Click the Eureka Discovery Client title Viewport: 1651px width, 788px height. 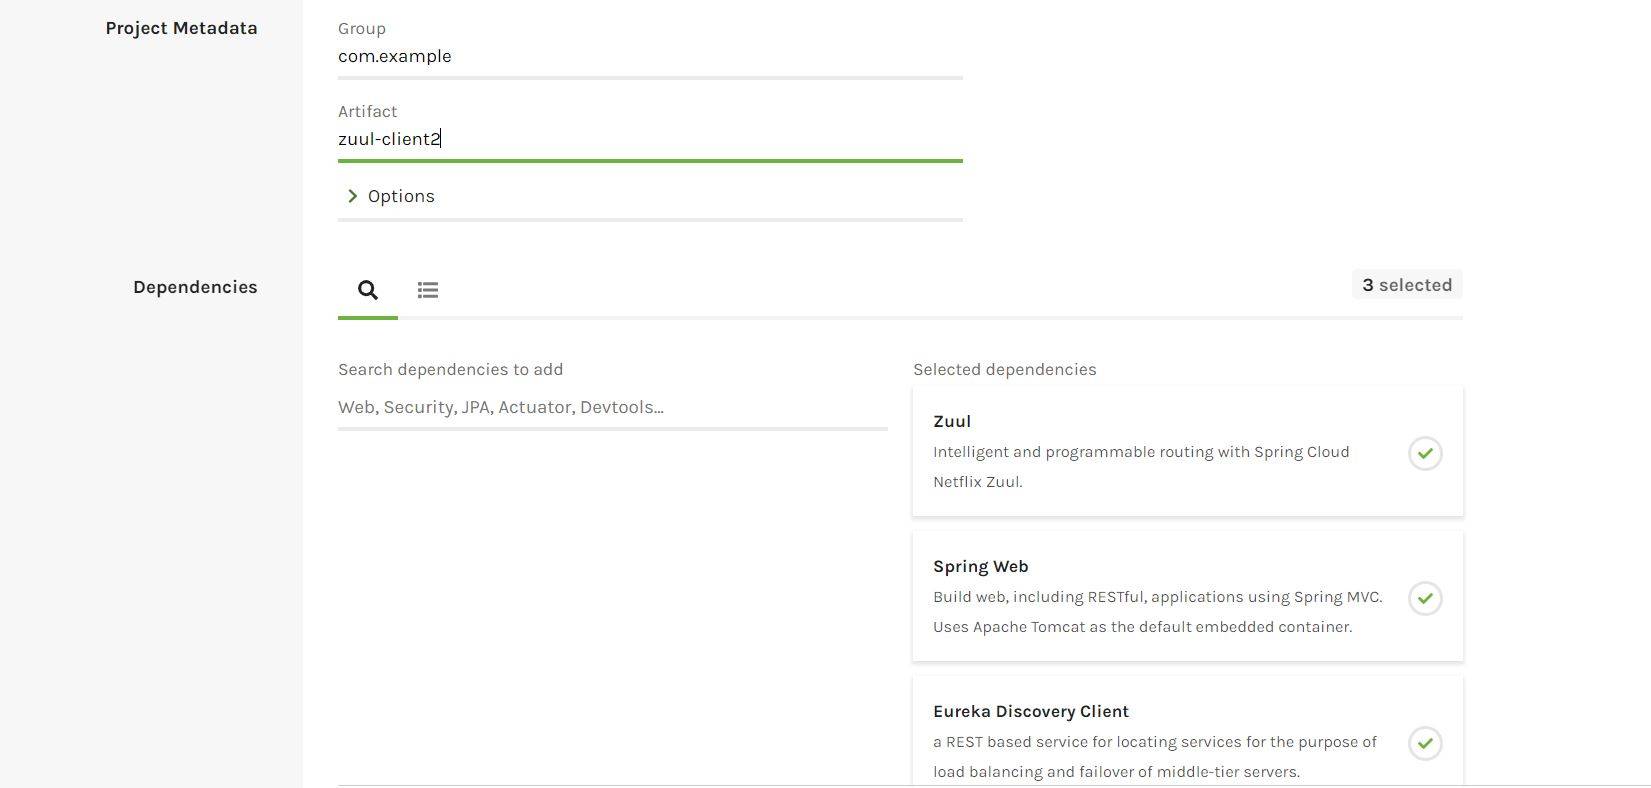(1030, 711)
